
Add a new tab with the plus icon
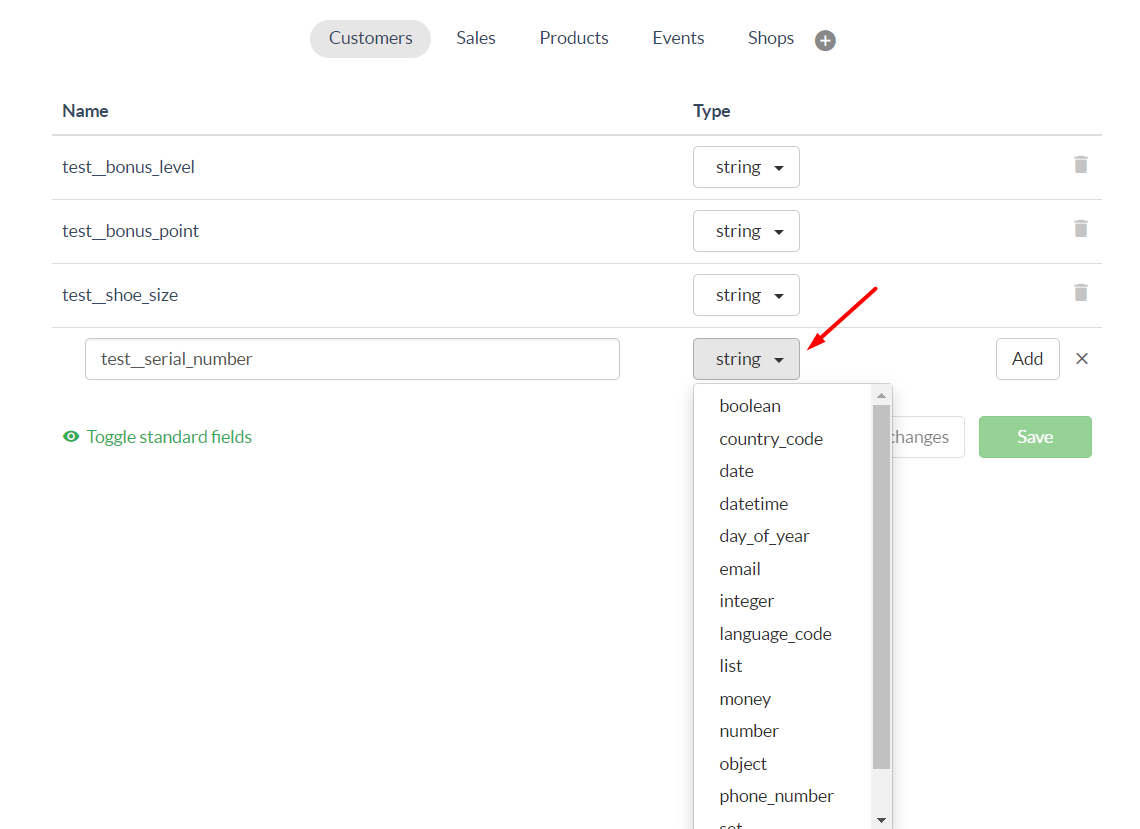click(824, 40)
